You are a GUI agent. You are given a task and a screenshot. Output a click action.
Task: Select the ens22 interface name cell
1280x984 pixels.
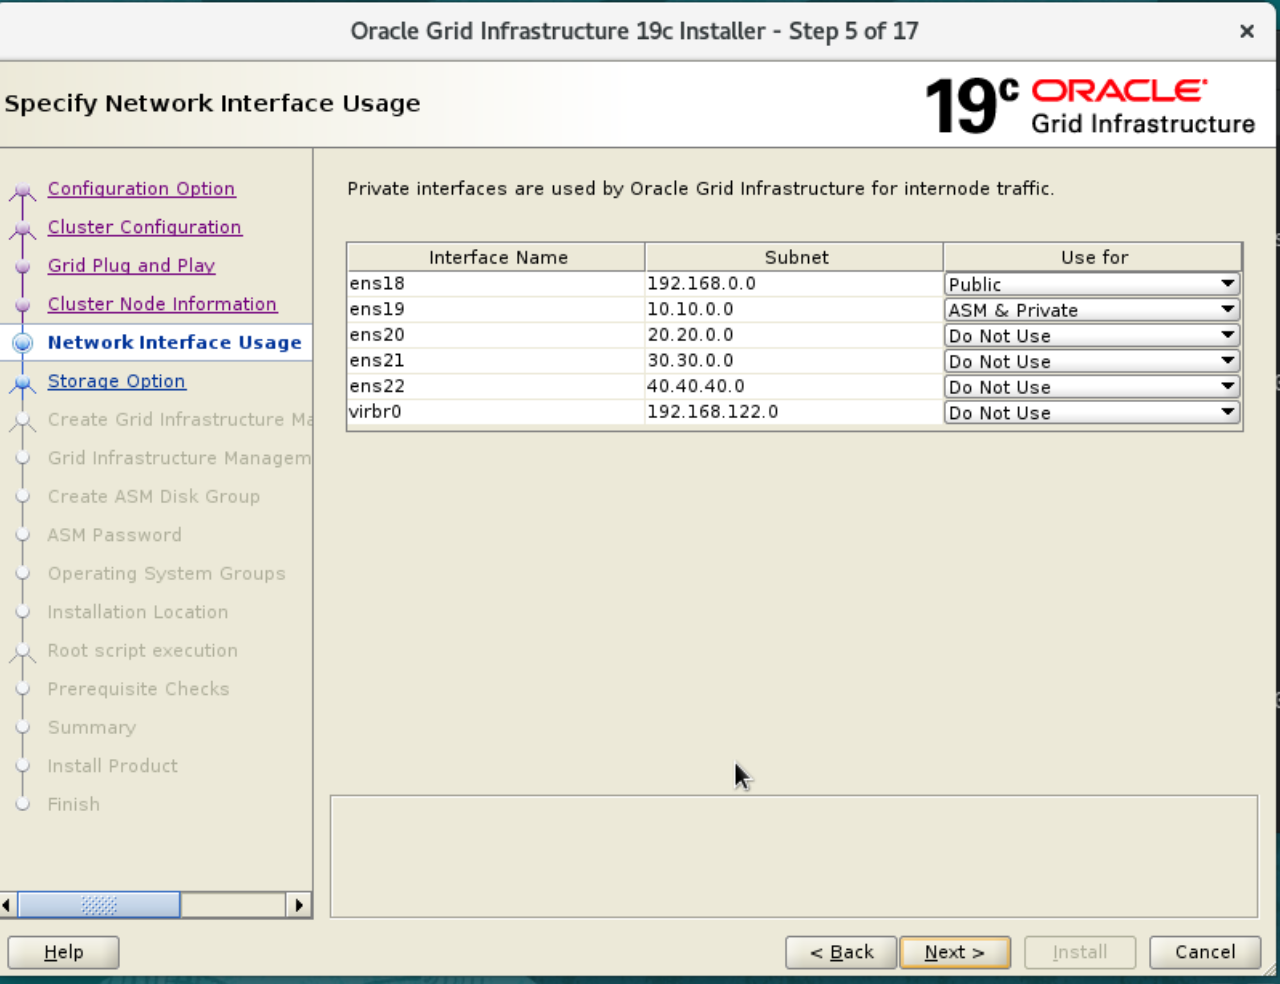tap(496, 386)
